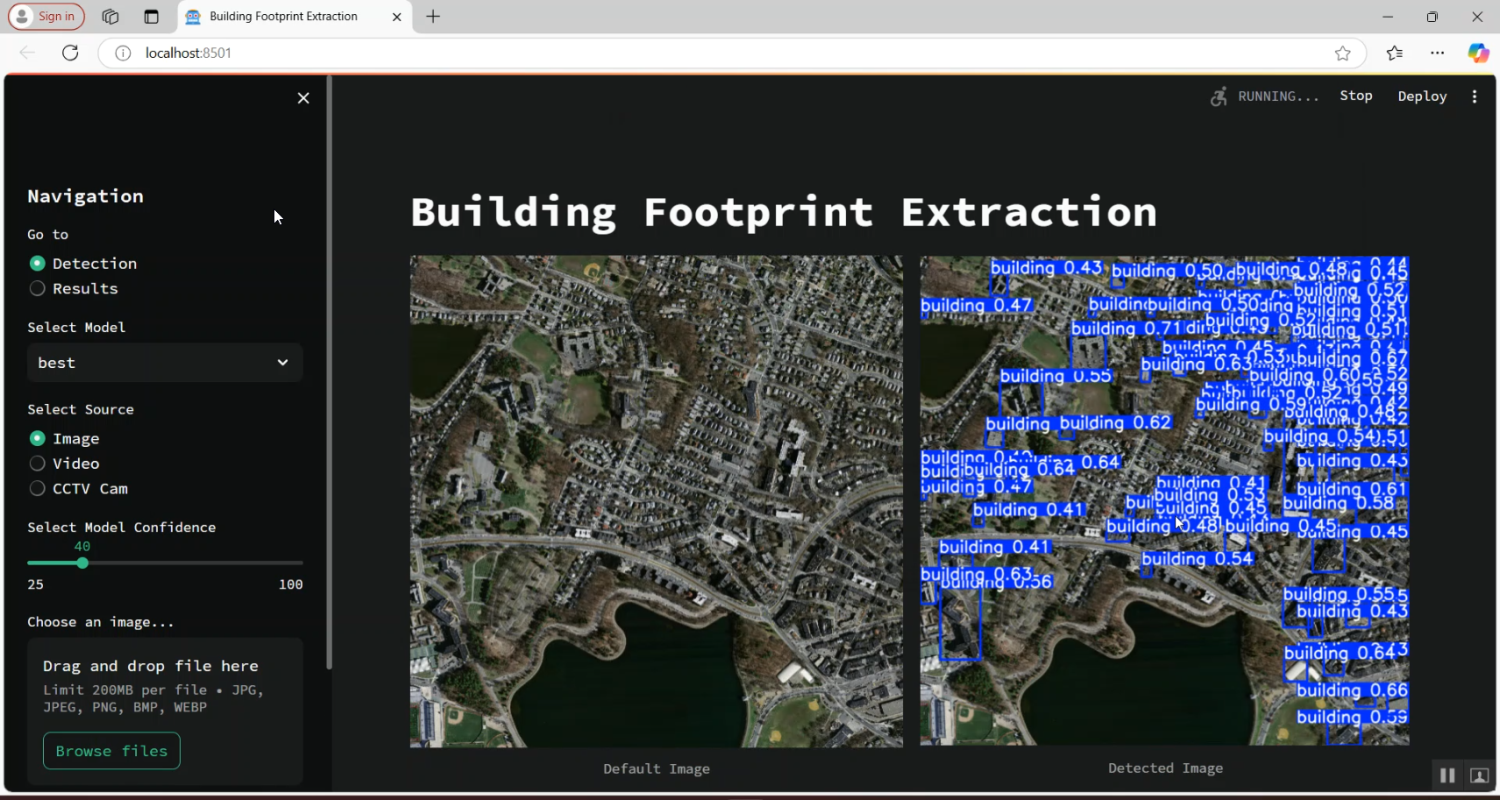Pause the screen recording with the pause icon

[x=1447, y=774]
